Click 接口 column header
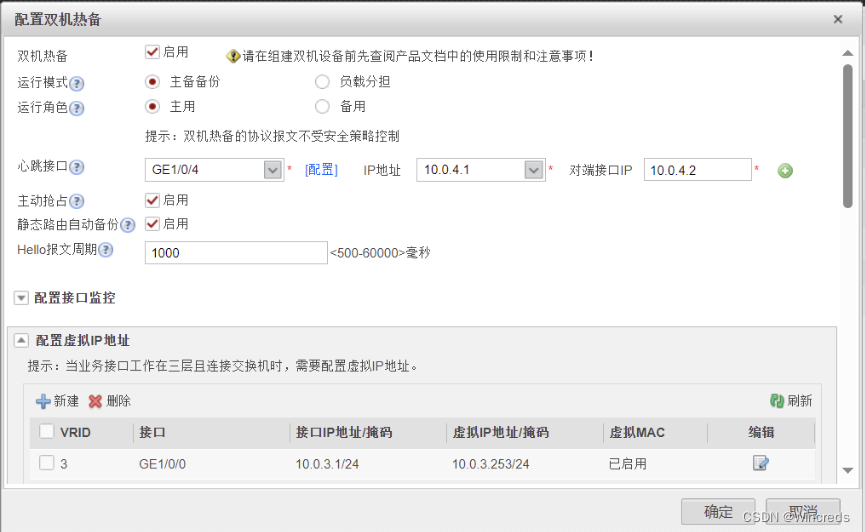Viewport: 865px width, 532px height. pos(152,432)
